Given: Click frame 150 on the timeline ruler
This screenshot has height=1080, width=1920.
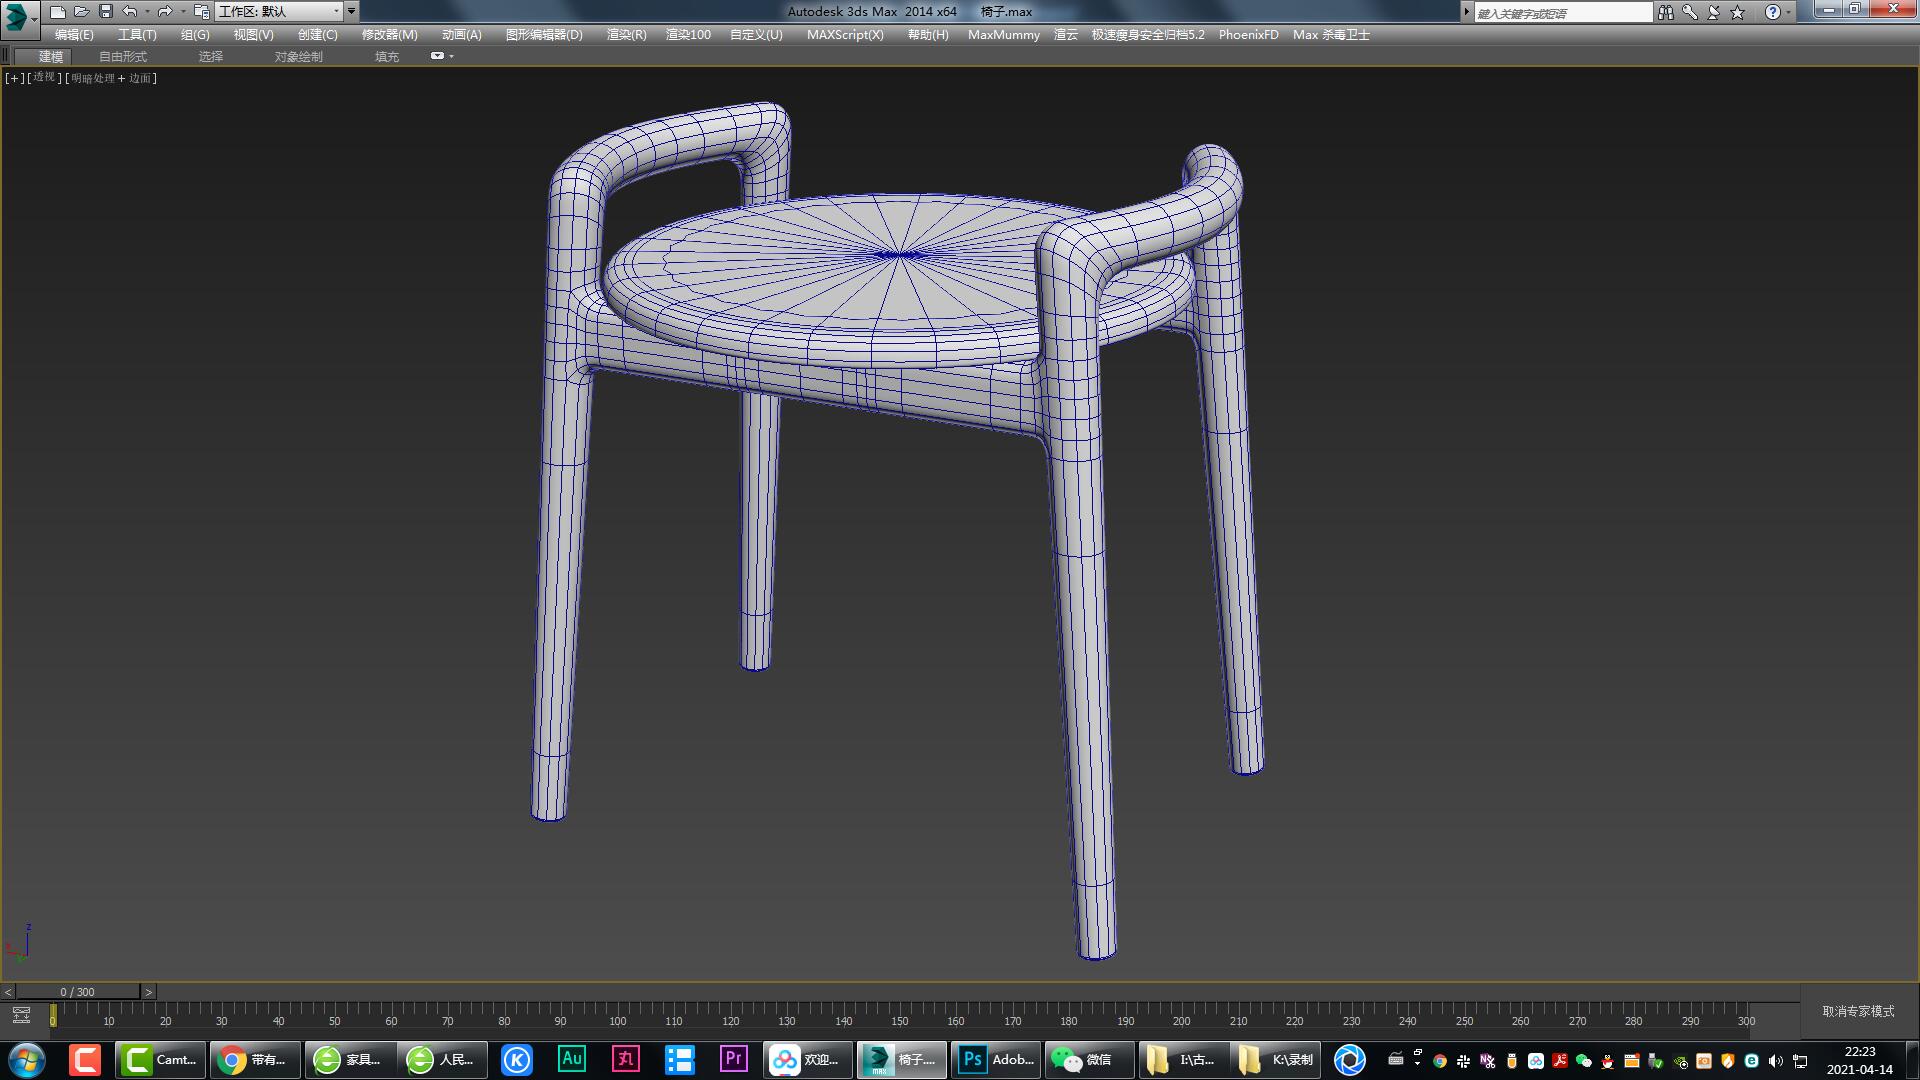Looking at the screenshot, I should pyautogui.click(x=899, y=1022).
